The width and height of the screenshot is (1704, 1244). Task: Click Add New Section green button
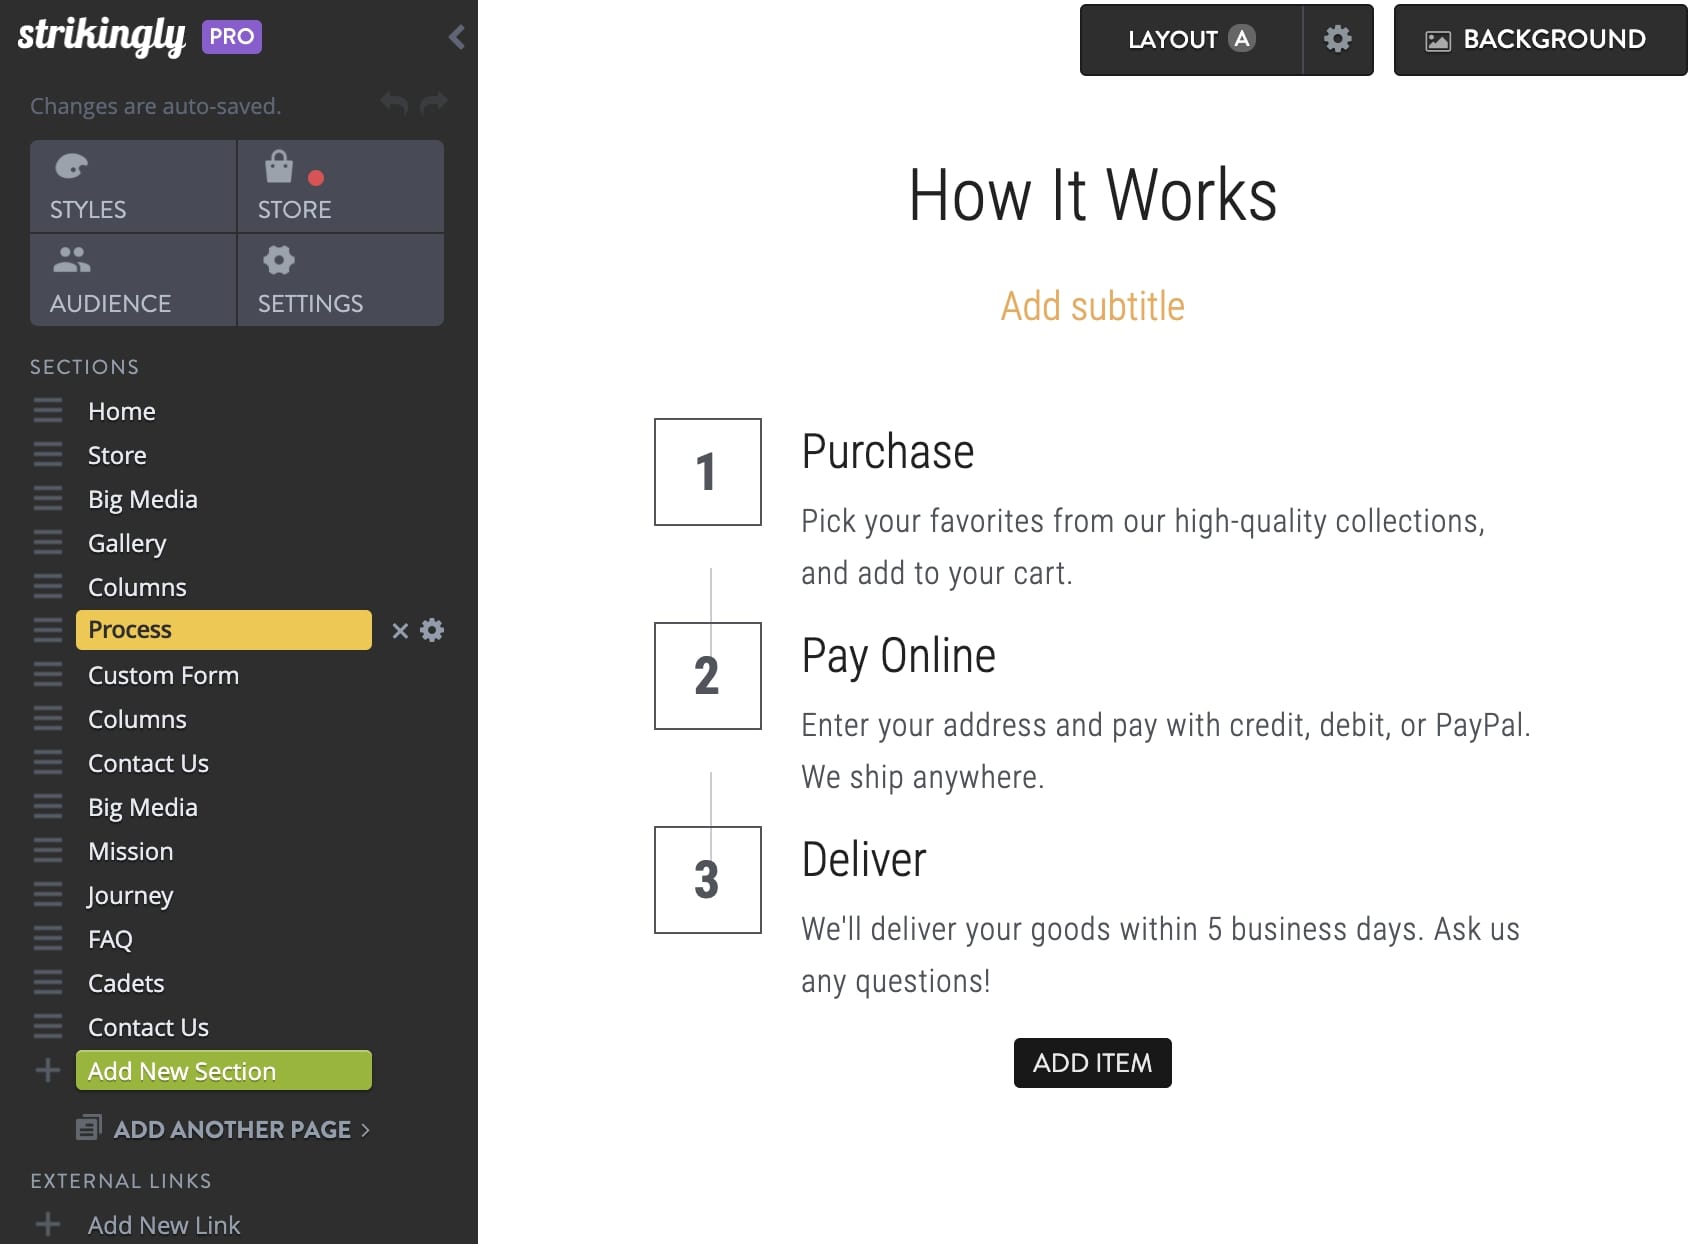223,1071
